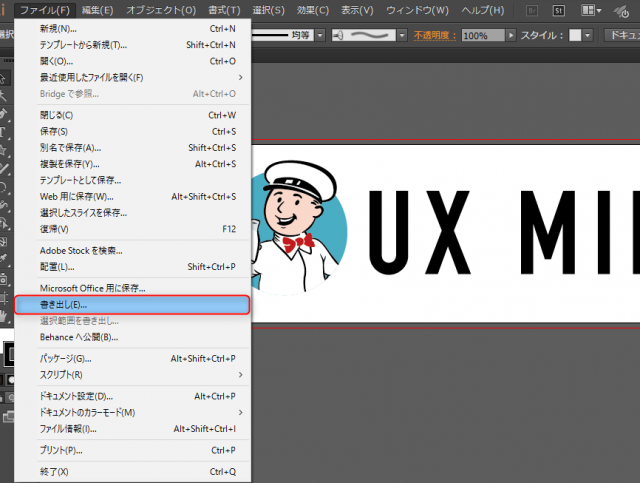Open the stroke profile 均等 dropdown

[x=321, y=35]
